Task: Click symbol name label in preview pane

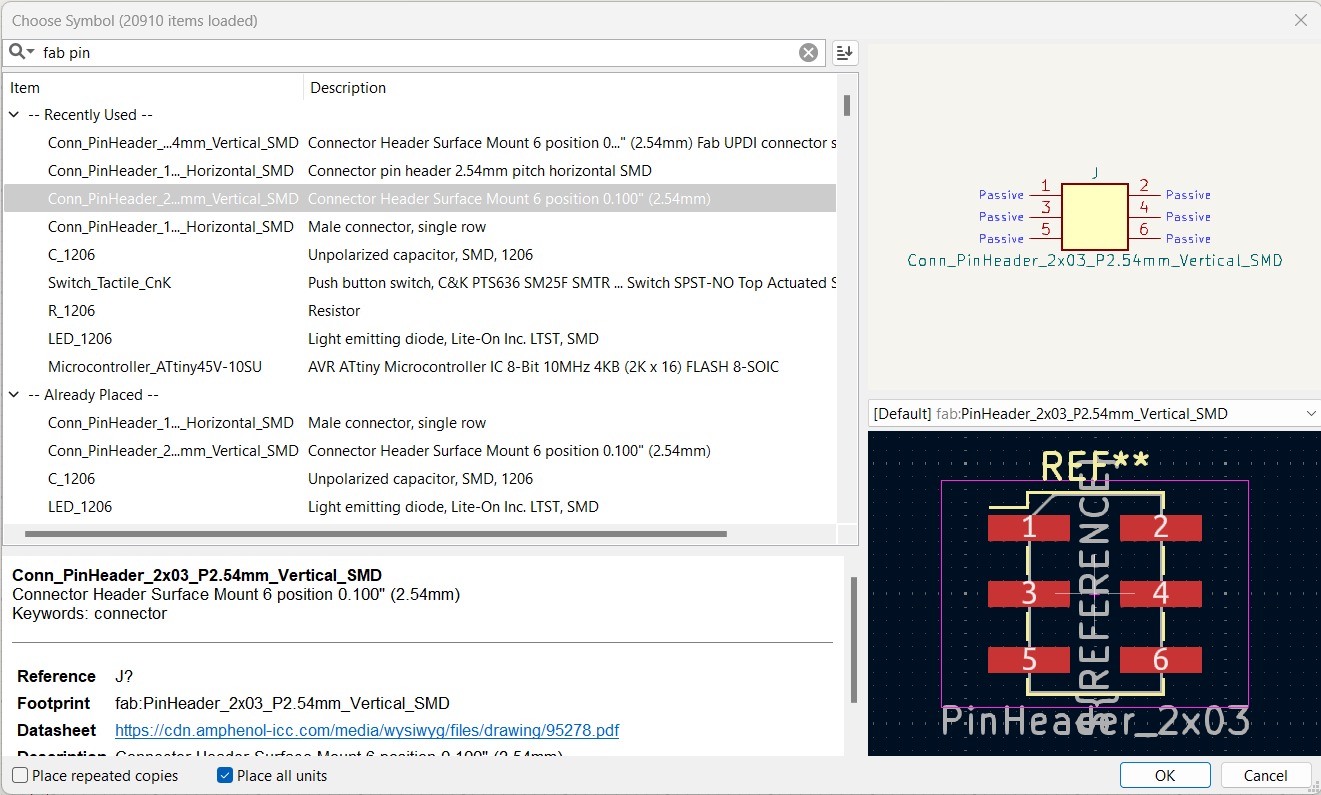Action: 1094,261
